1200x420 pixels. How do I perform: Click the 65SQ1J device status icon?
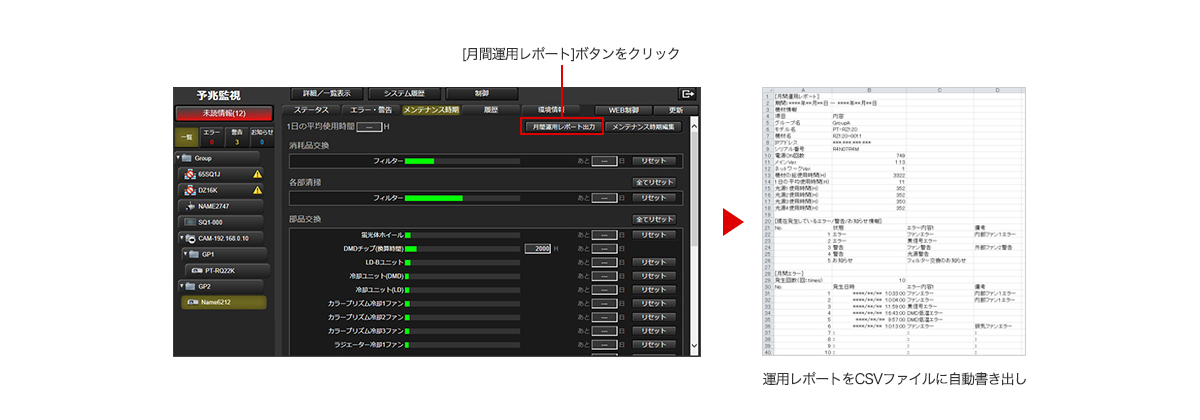[x=189, y=174]
